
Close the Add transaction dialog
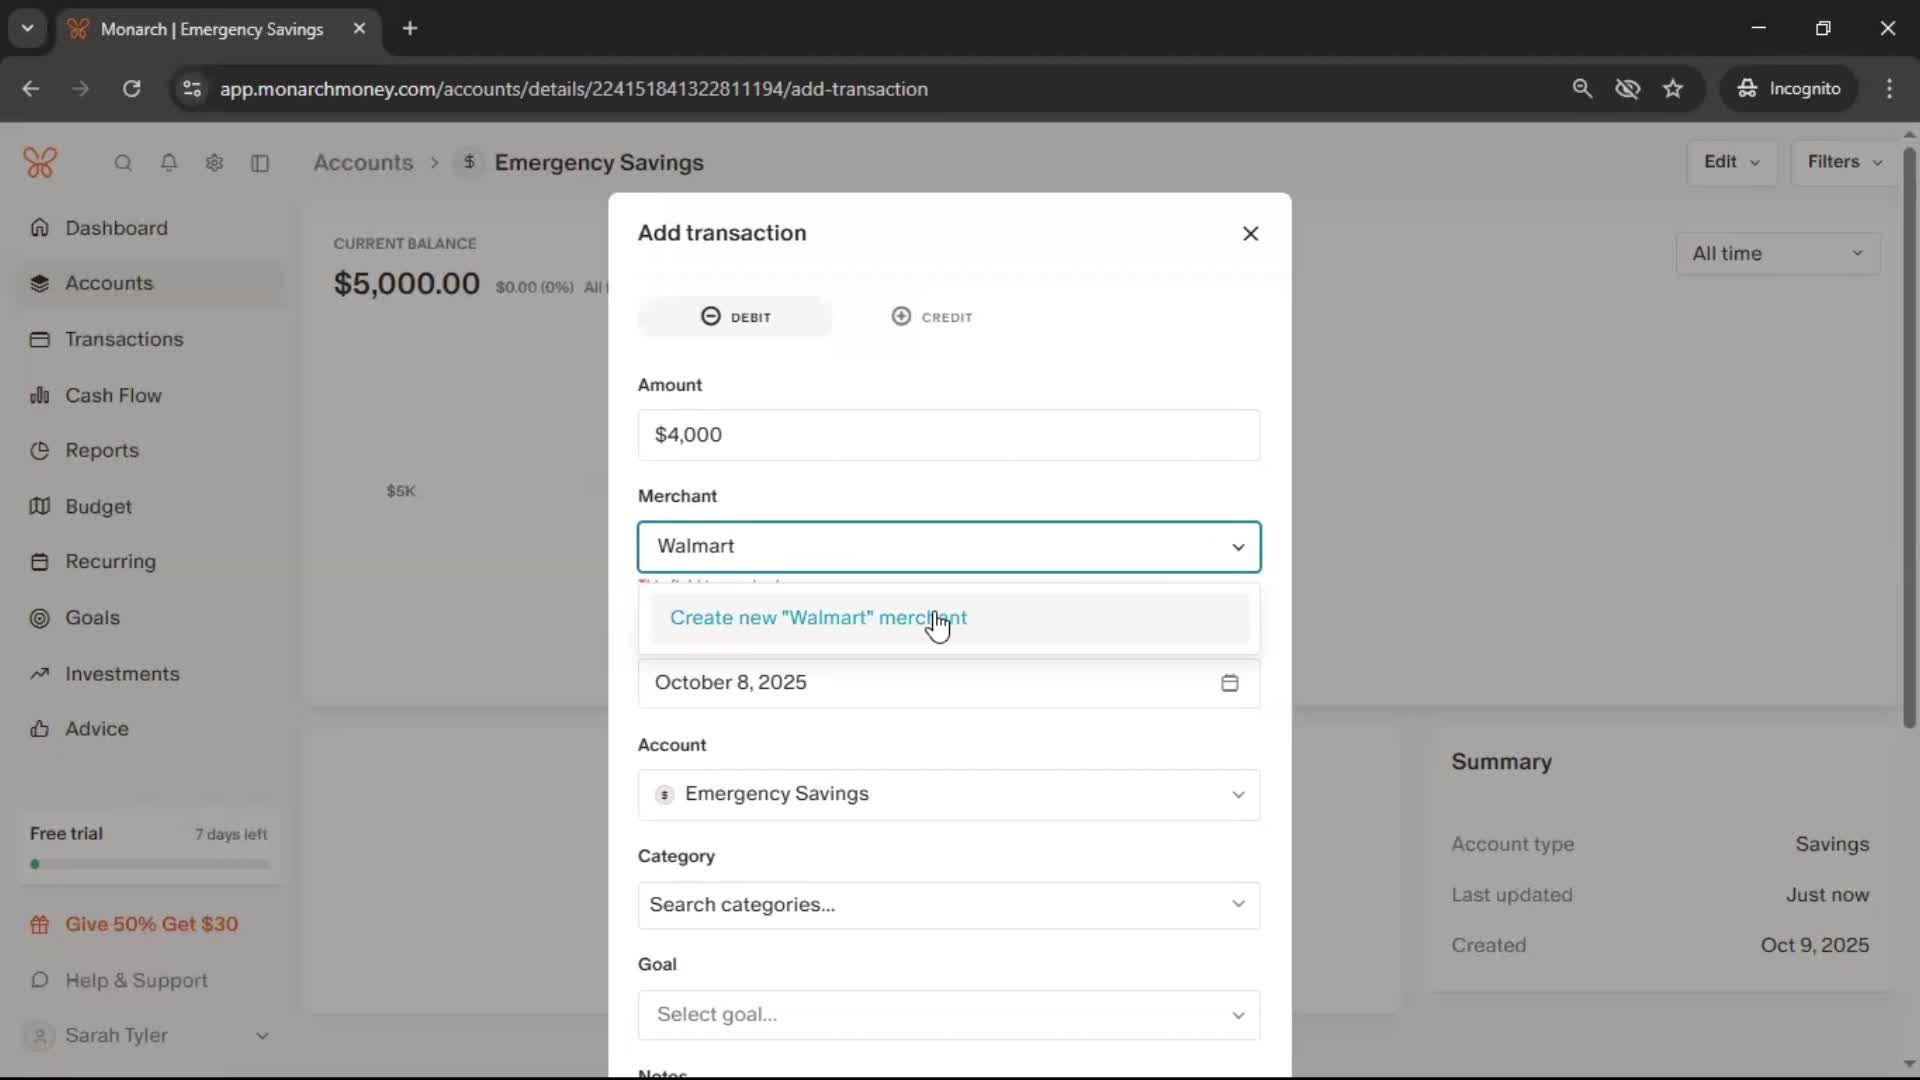coord(1250,233)
